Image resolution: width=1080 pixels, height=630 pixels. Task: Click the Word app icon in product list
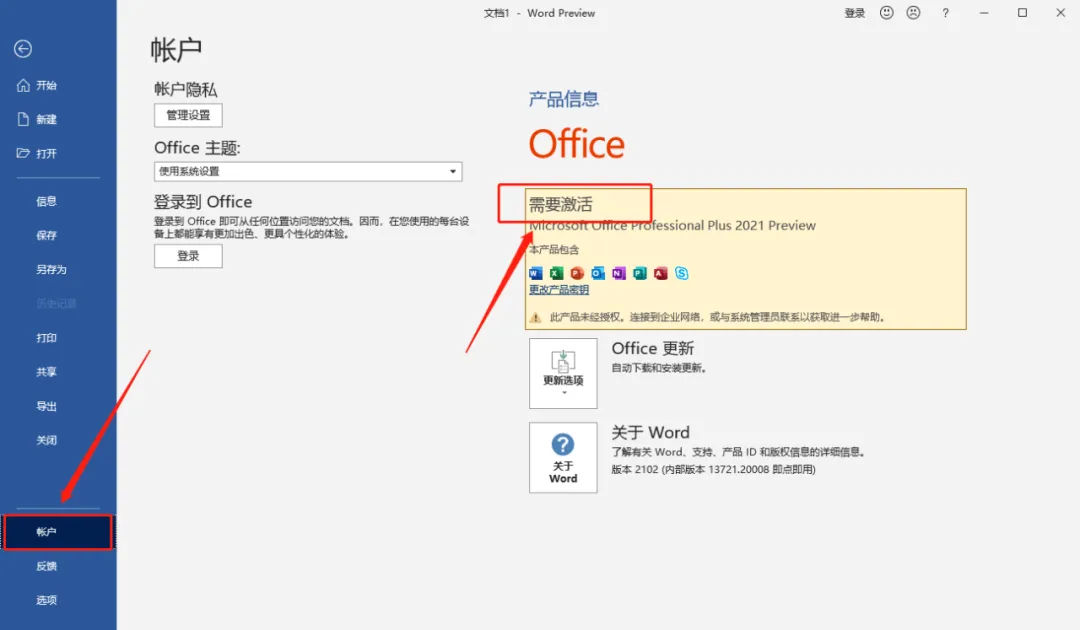536,273
